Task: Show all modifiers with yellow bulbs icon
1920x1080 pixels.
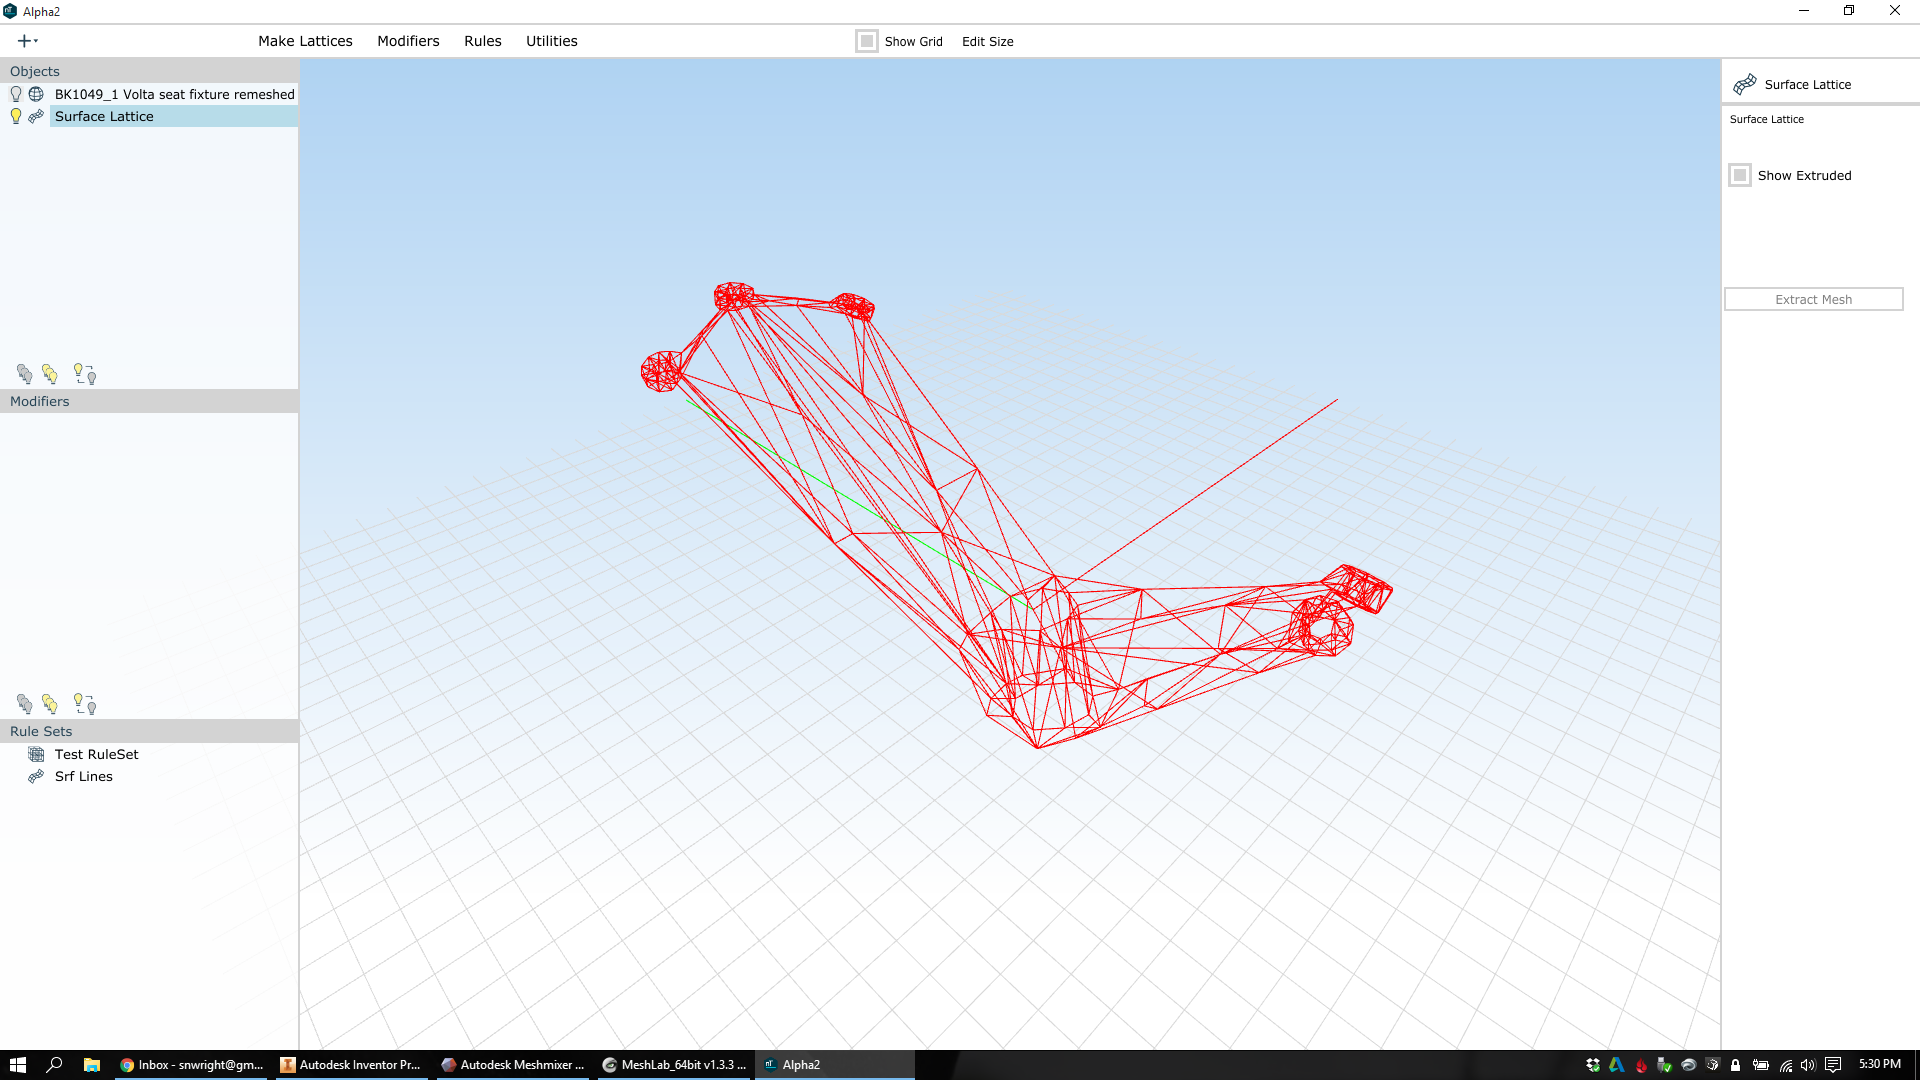Action: coord(50,704)
